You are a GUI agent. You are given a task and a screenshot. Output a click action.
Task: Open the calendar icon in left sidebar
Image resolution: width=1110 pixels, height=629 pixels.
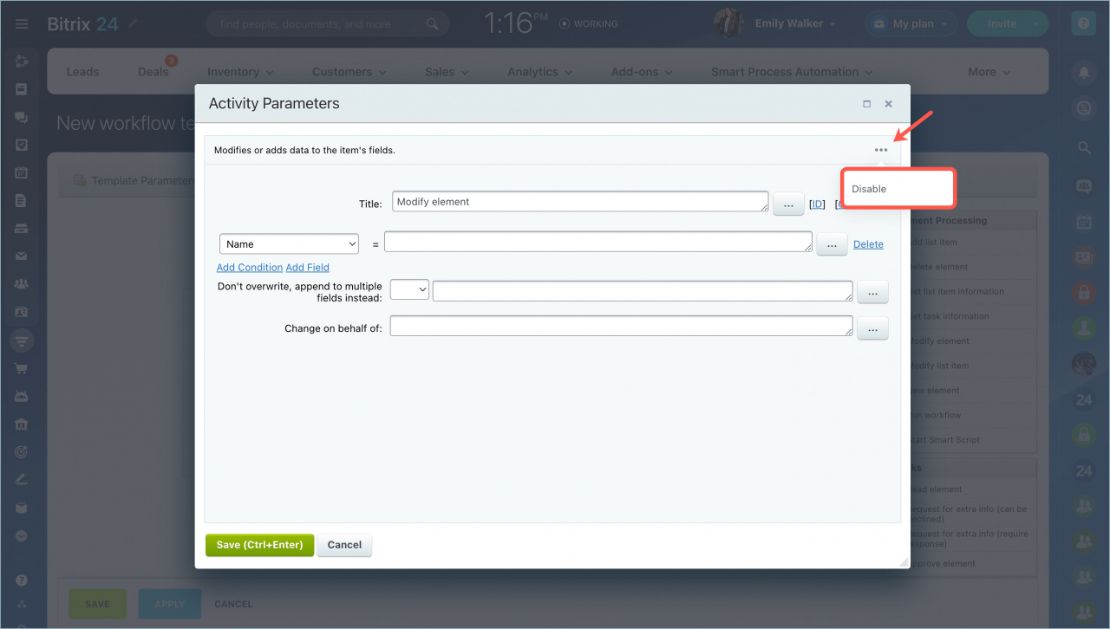pos(21,173)
